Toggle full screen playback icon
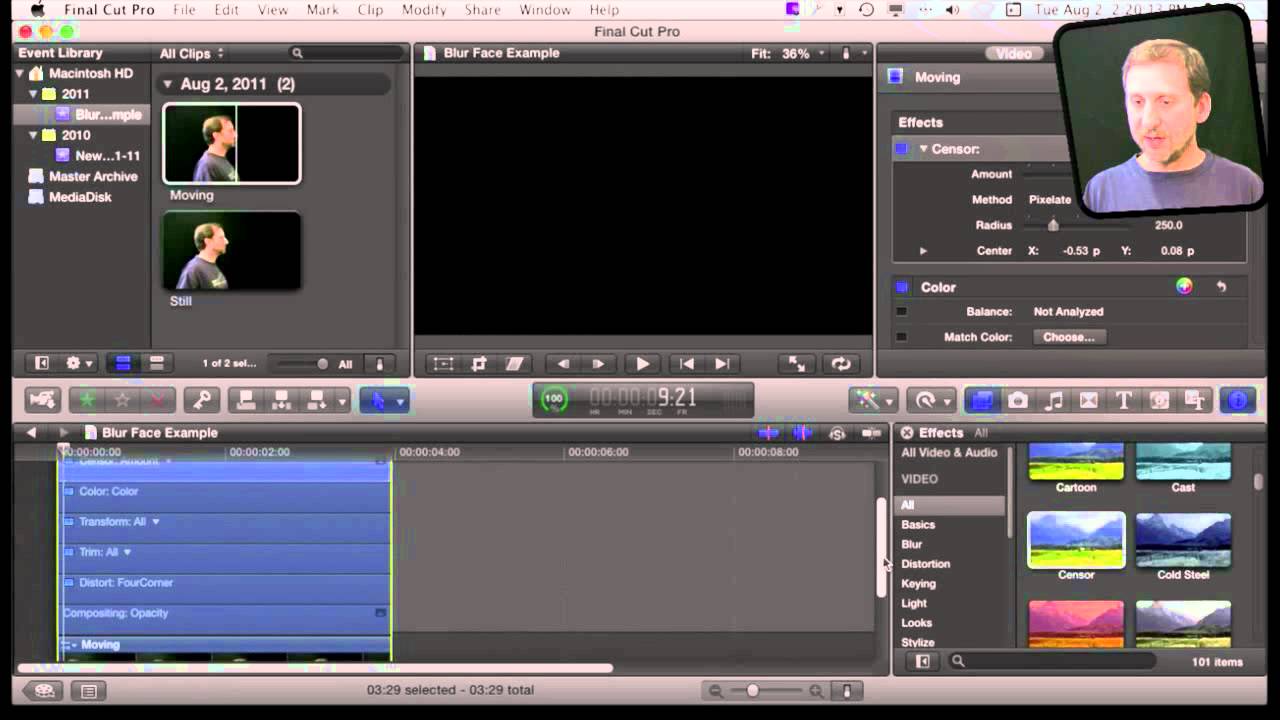Image resolution: width=1280 pixels, height=720 pixels. pyautogui.click(x=797, y=364)
